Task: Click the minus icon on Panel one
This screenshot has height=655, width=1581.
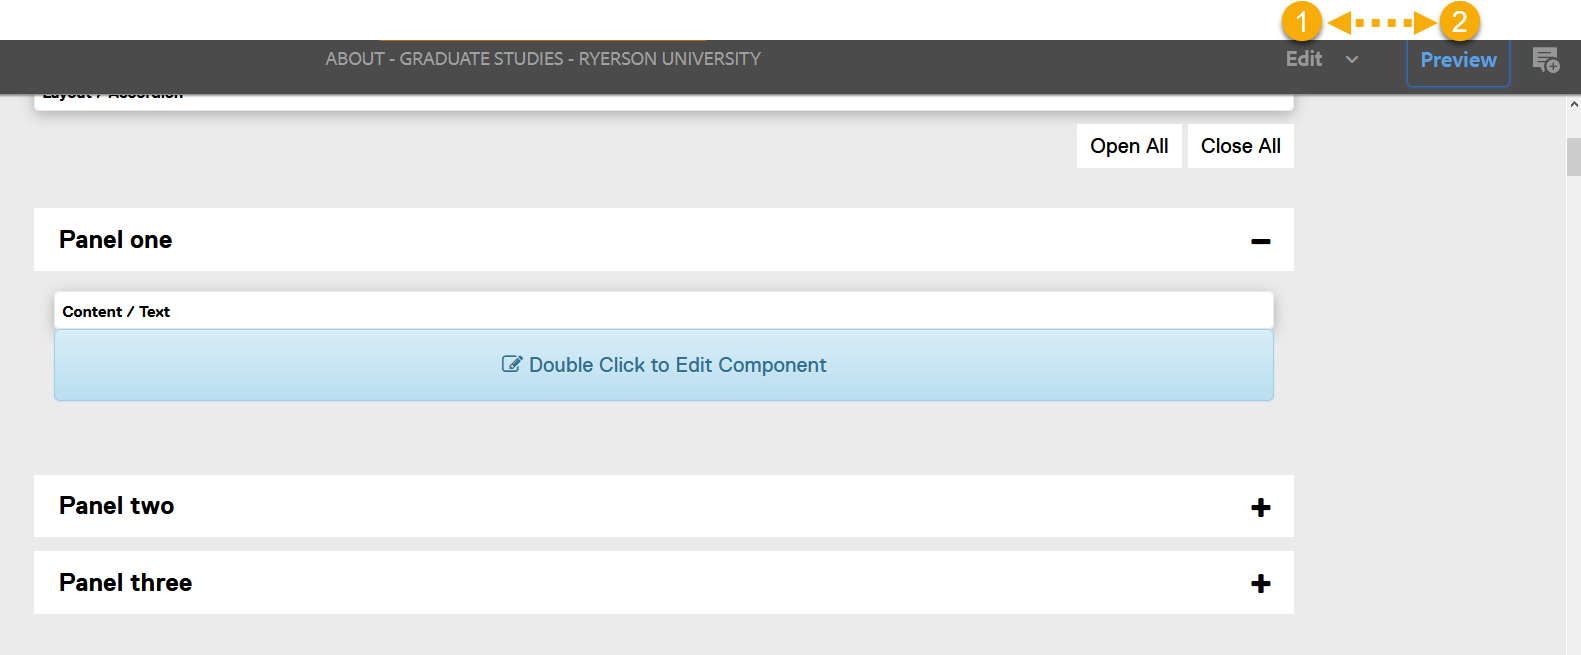Action: (1260, 240)
